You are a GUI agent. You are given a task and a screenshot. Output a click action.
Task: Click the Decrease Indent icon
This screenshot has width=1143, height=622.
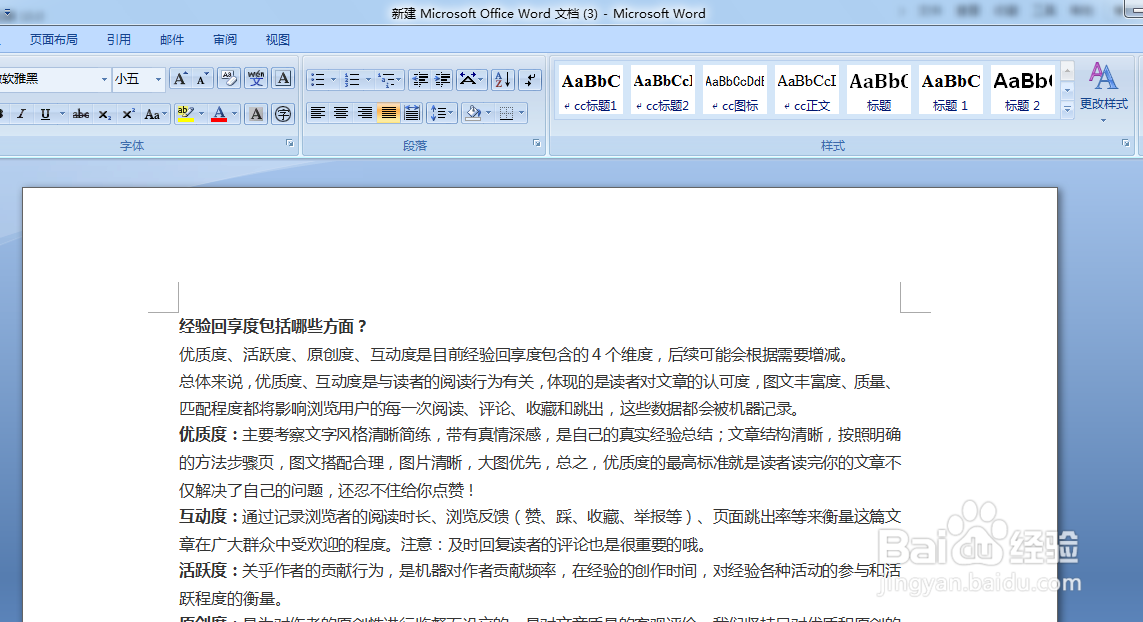[419, 81]
